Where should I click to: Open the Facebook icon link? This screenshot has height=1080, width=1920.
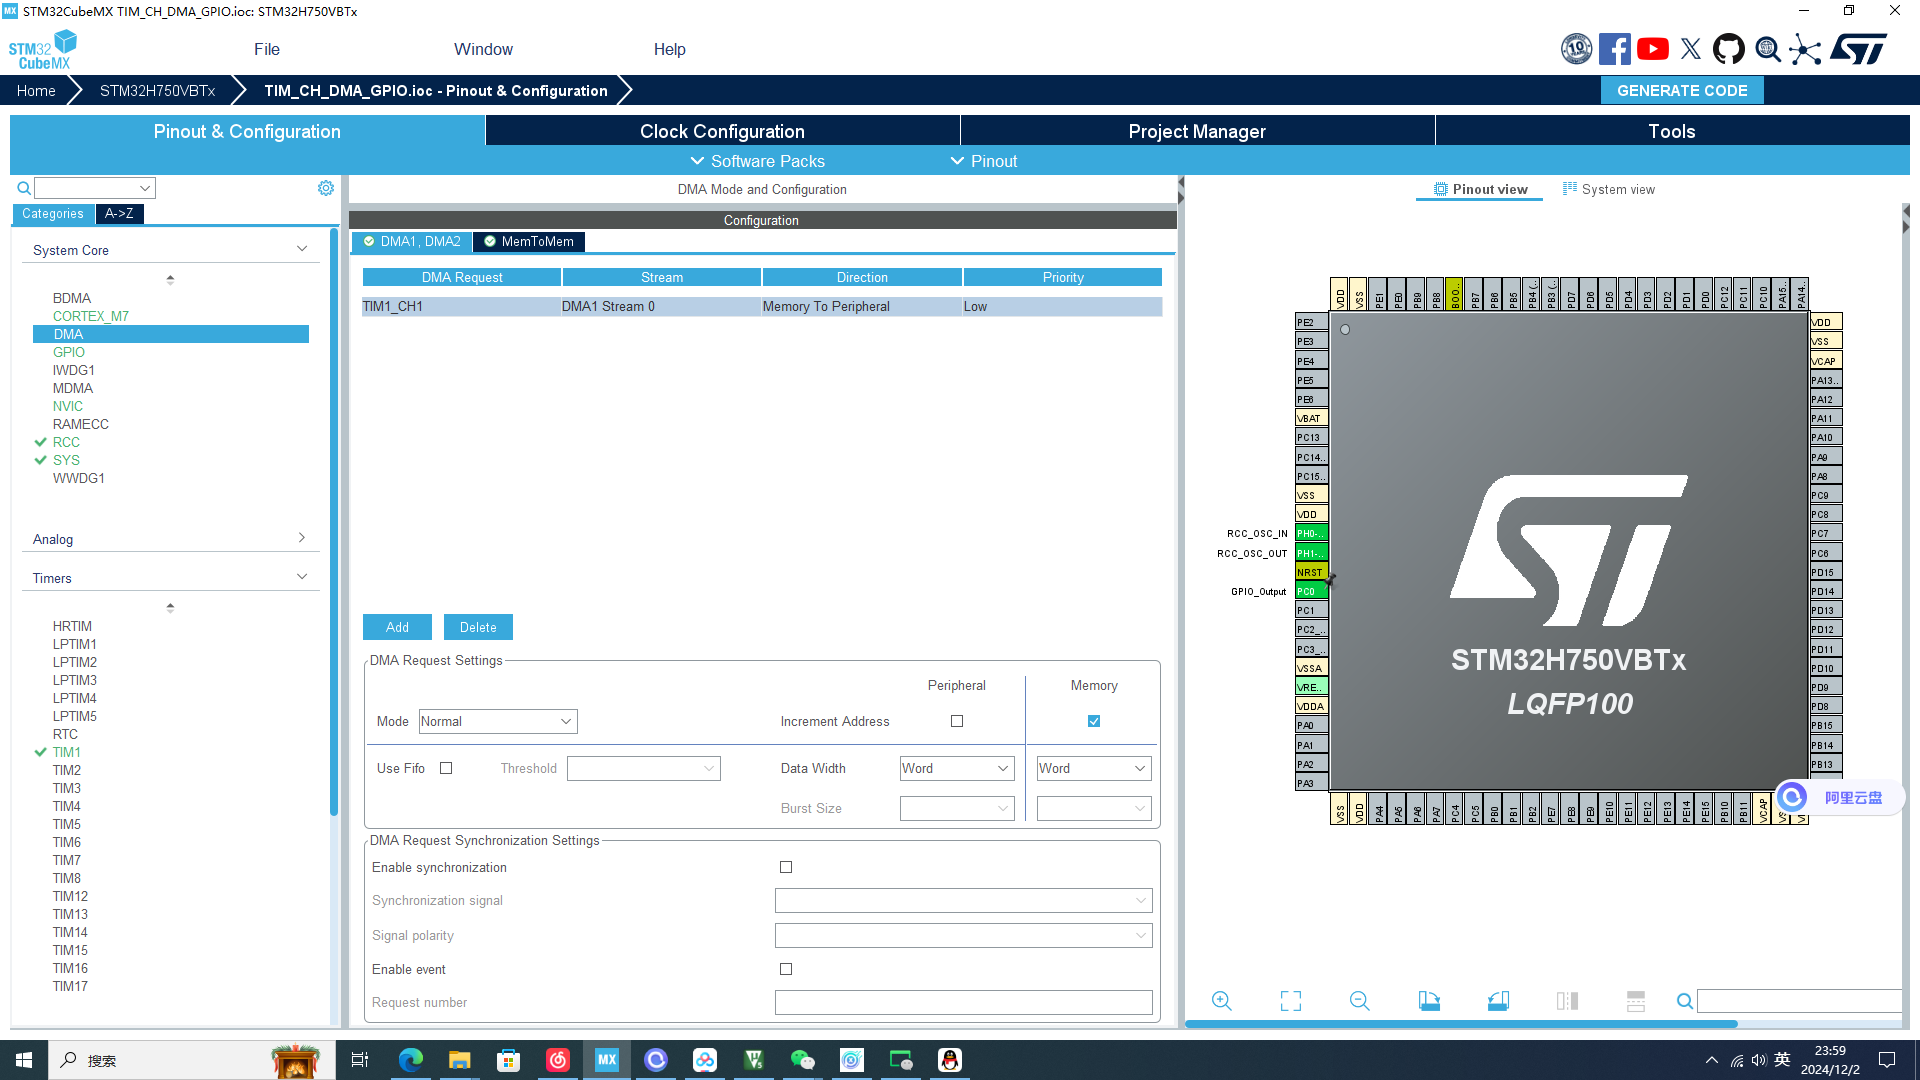click(1614, 49)
